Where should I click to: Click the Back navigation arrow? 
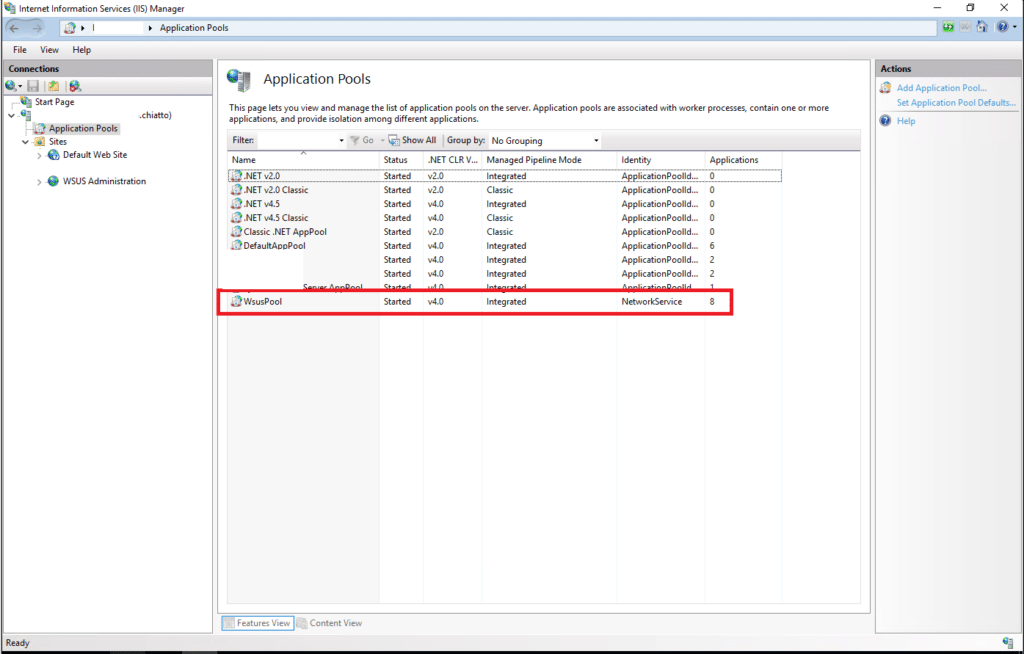(14, 28)
